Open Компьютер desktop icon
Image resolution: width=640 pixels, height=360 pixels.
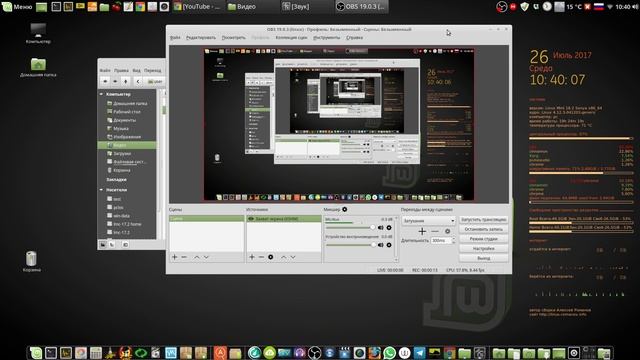pyautogui.click(x=38, y=33)
